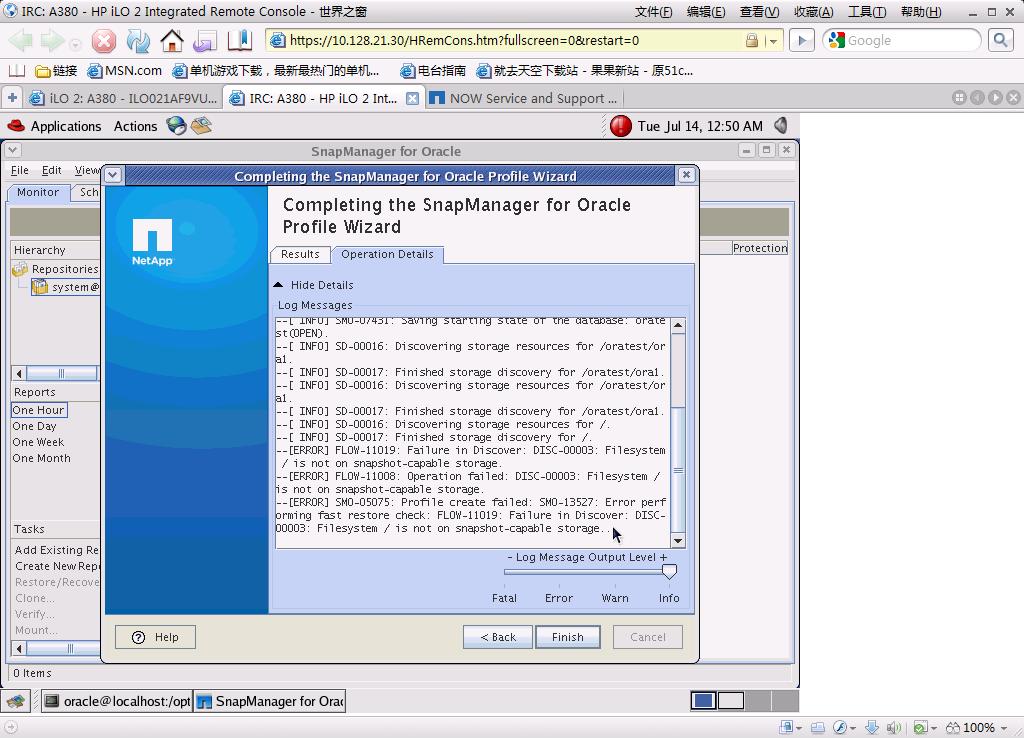The height and width of the screenshot is (738, 1024).
Task: Switch to the second workspace in switcher
Action: tap(731, 701)
